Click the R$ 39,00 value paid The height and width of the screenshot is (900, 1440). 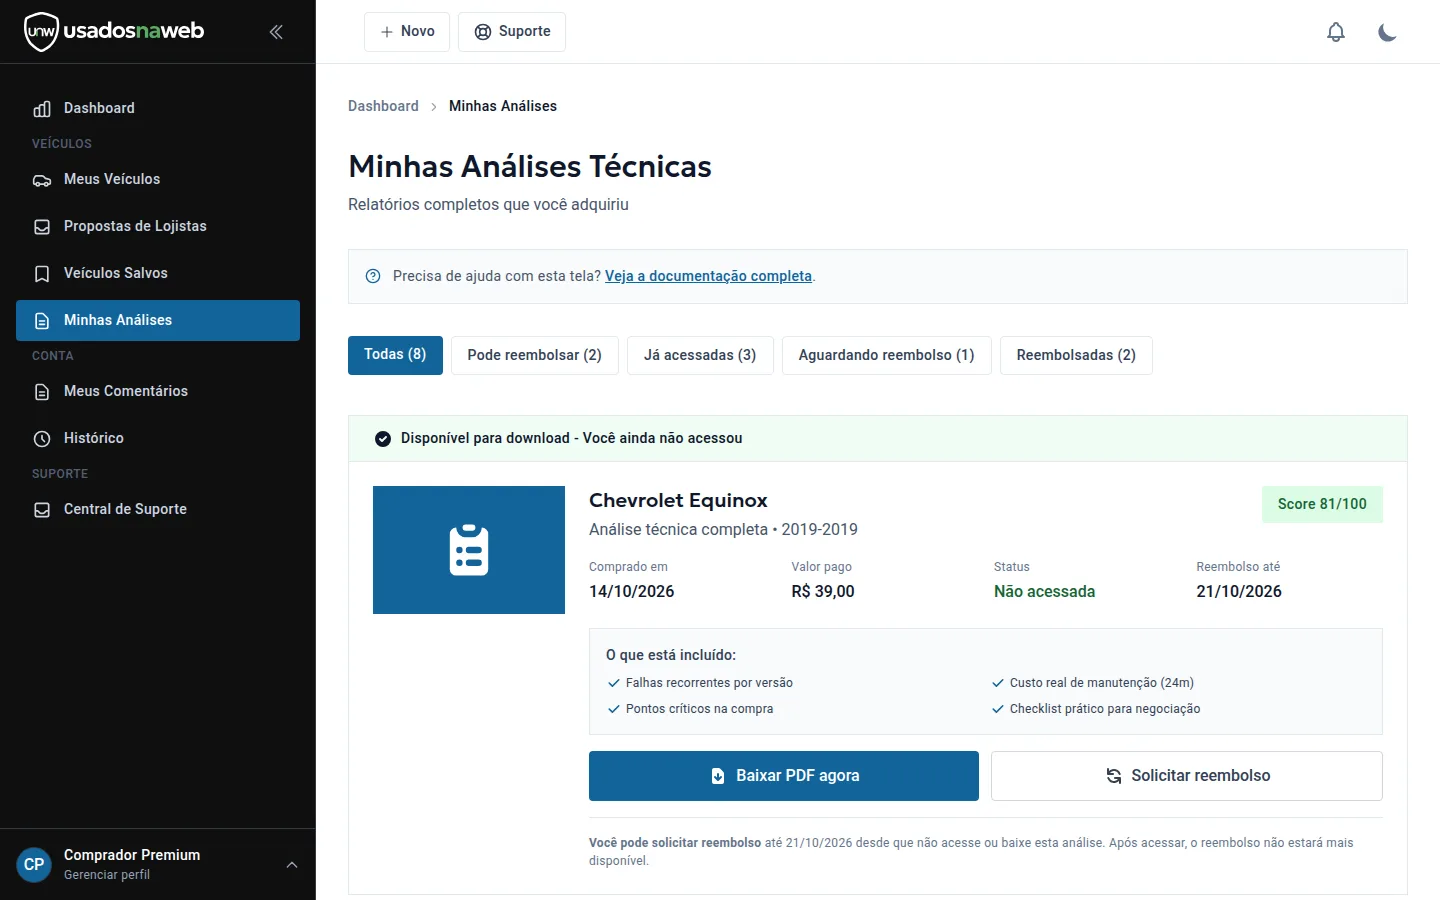(x=823, y=592)
